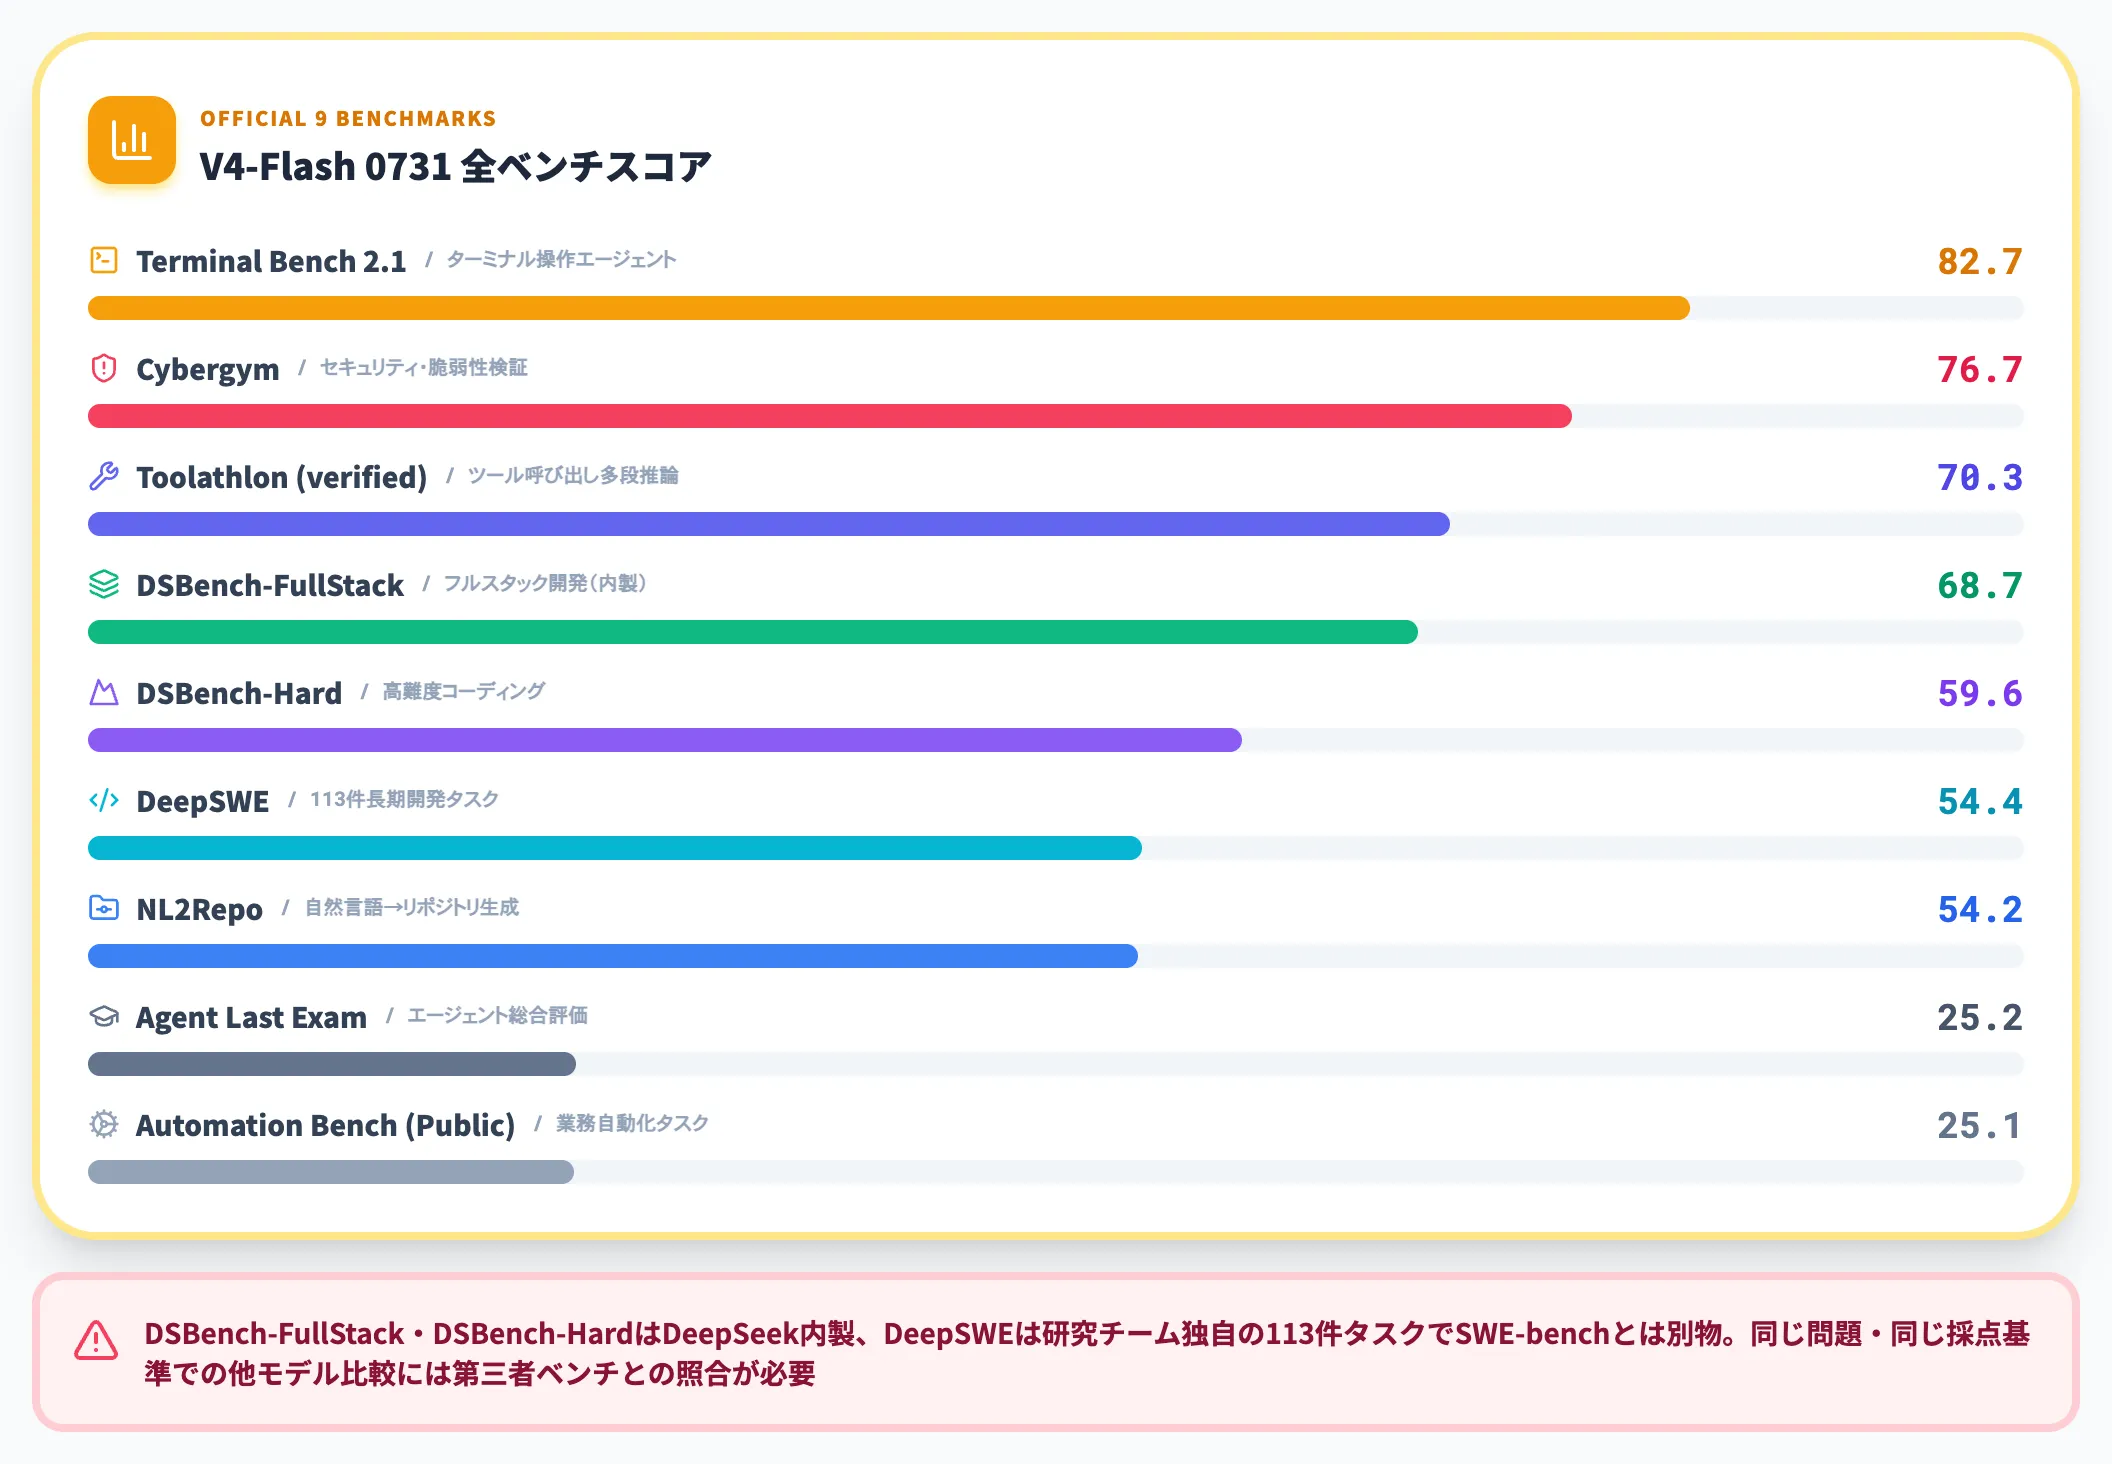Click the "DSBench-FullStack" benchmark name
Image resolution: width=2112 pixels, height=1464 pixels.
click(x=270, y=585)
